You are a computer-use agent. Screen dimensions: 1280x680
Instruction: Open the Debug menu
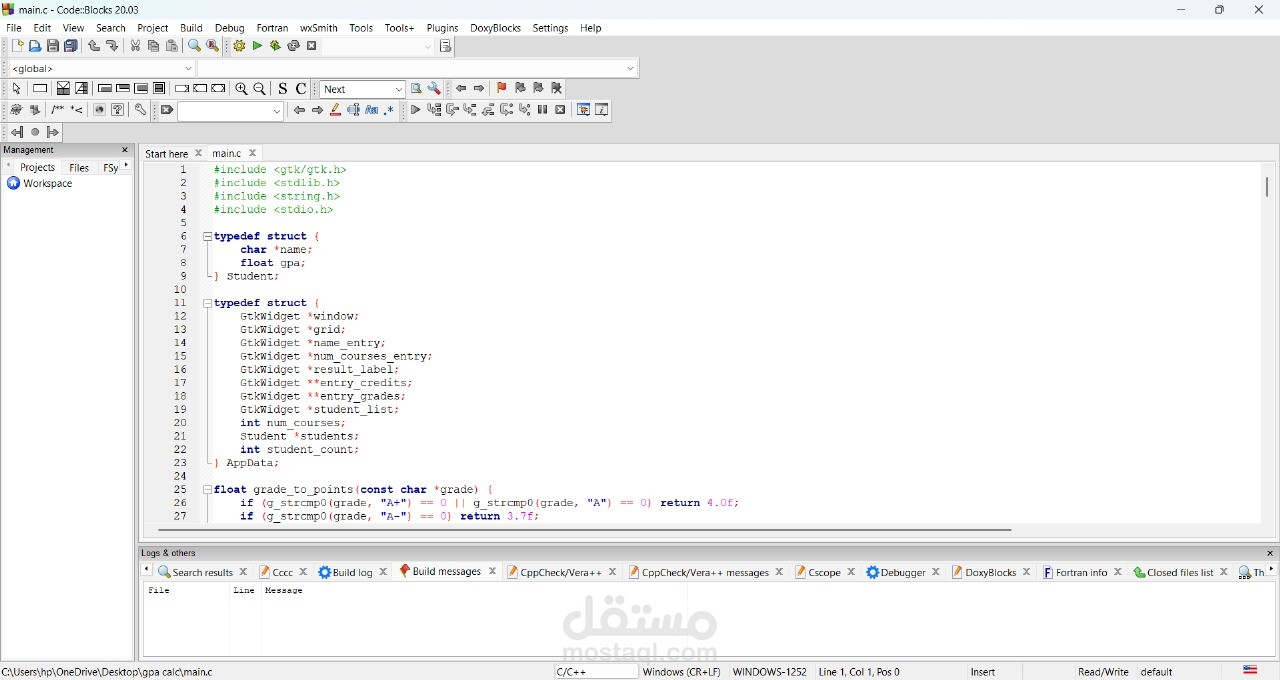[229, 28]
